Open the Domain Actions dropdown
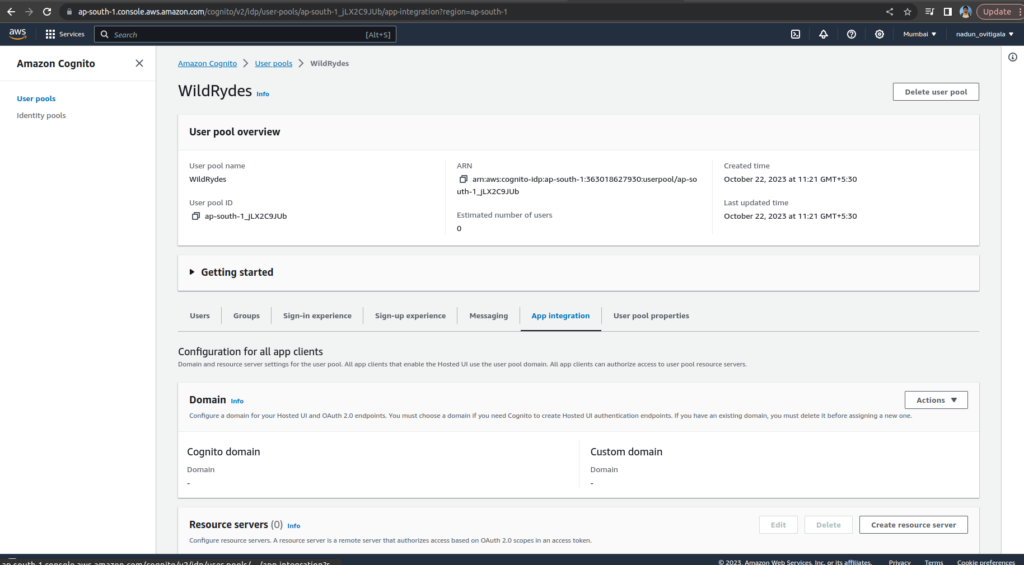 [935, 400]
